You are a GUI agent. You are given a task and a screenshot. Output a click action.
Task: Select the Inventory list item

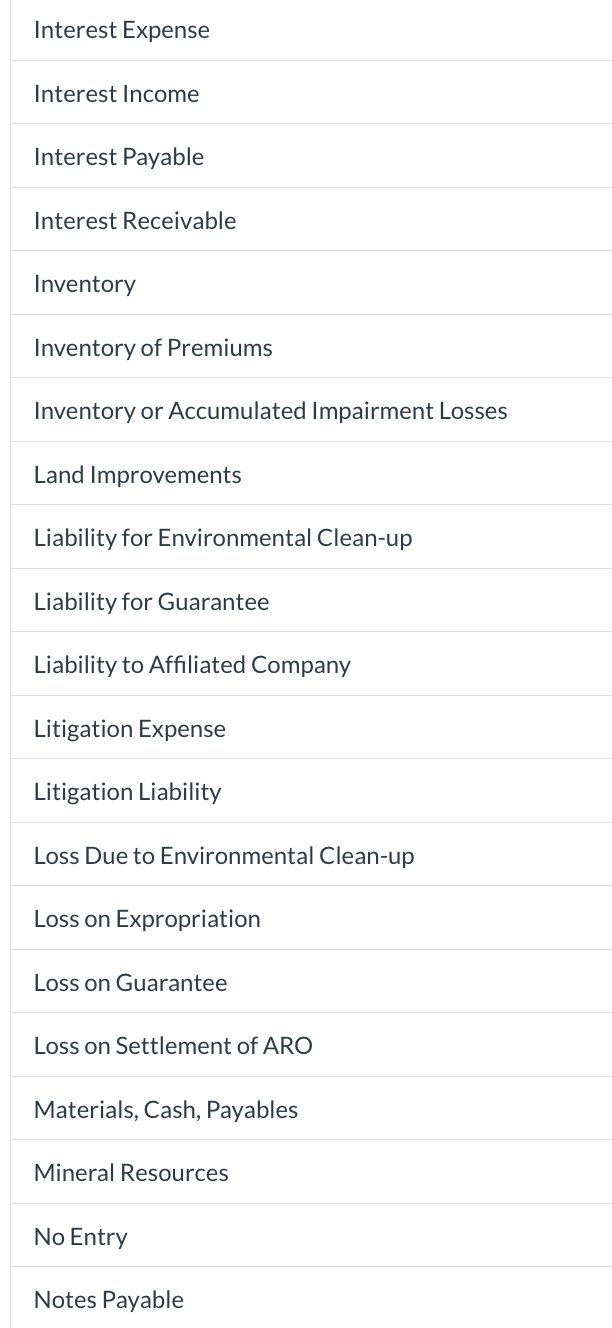pyautogui.click(x=84, y=283)
